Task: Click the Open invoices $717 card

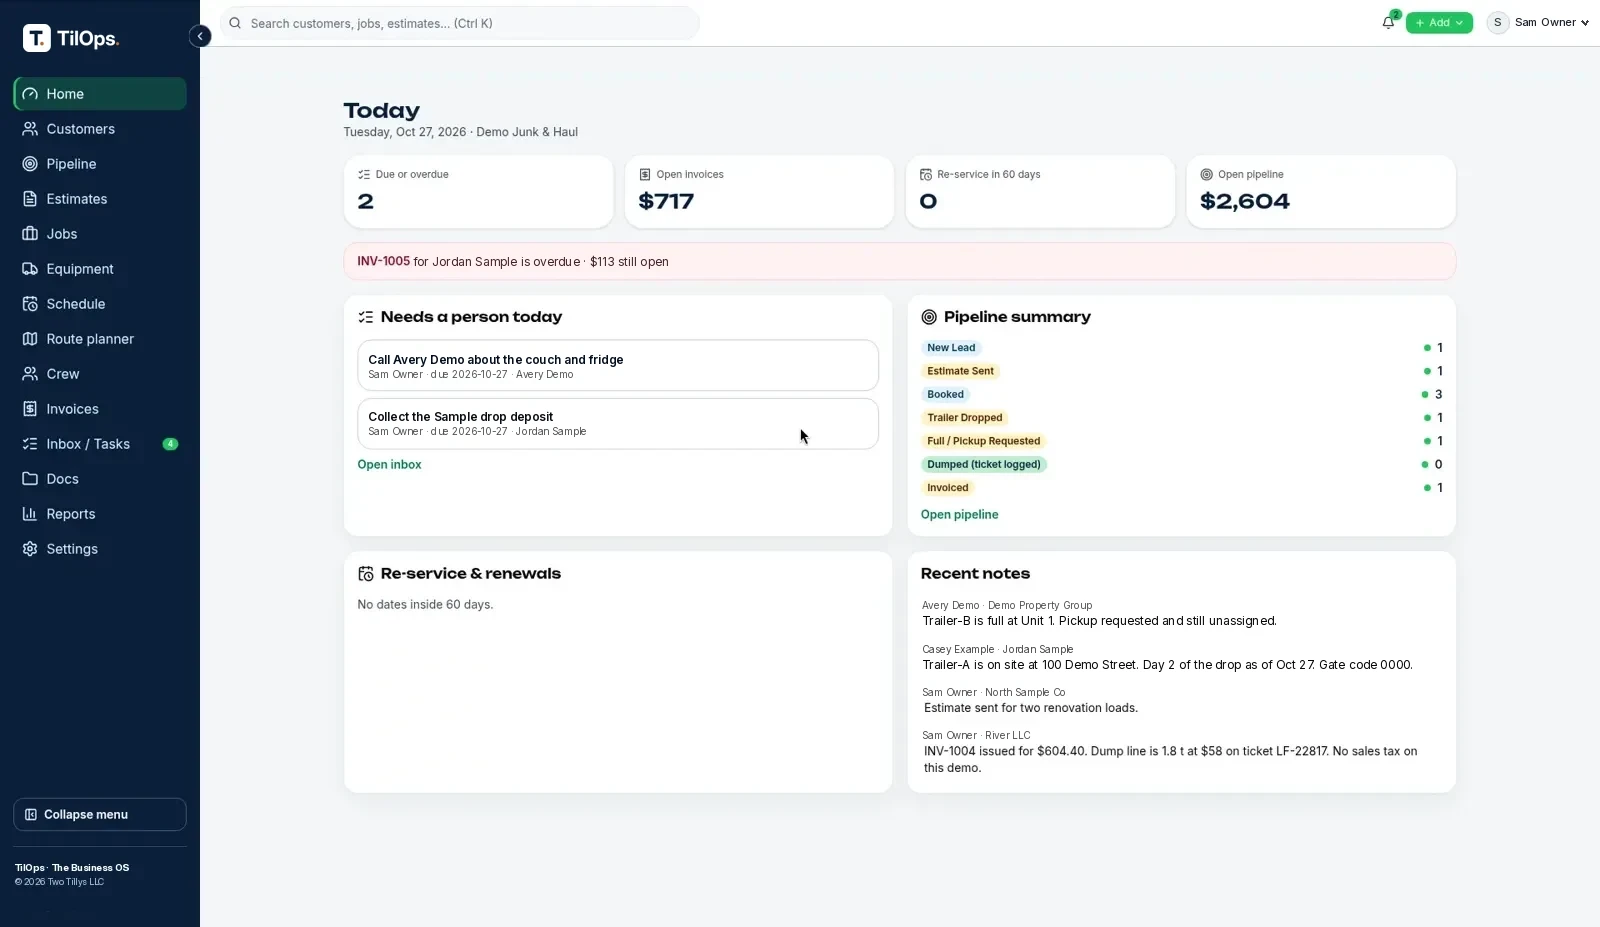Action: [x=759, y=192]
